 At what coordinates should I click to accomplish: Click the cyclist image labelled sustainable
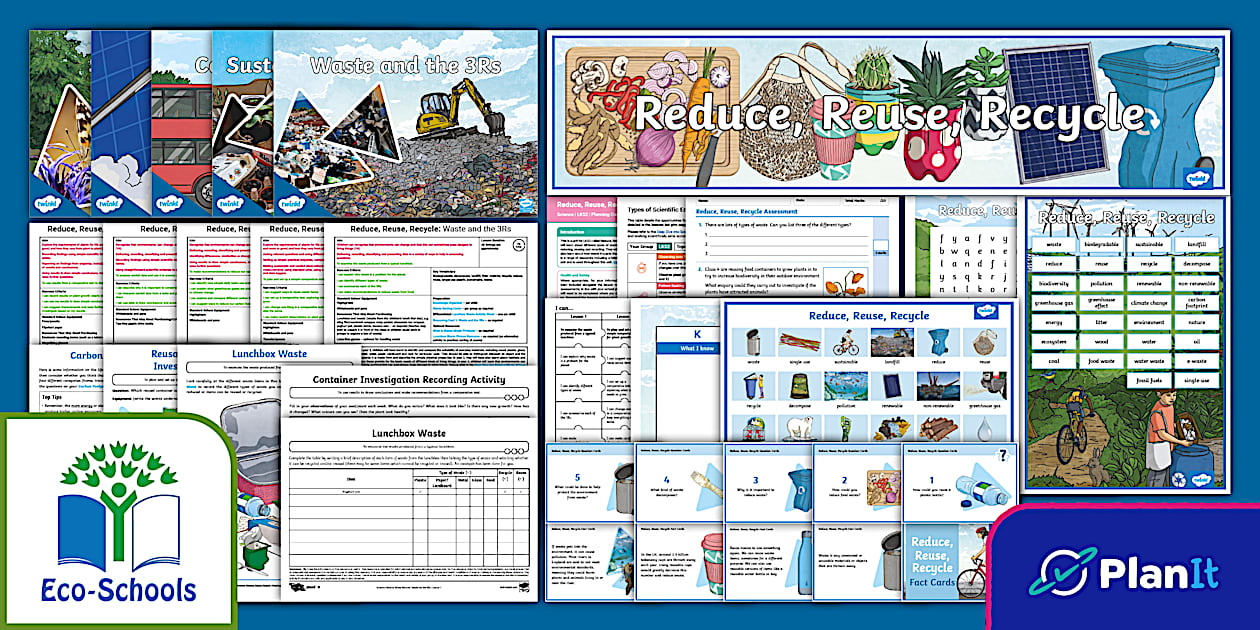[x=844, y=343]
